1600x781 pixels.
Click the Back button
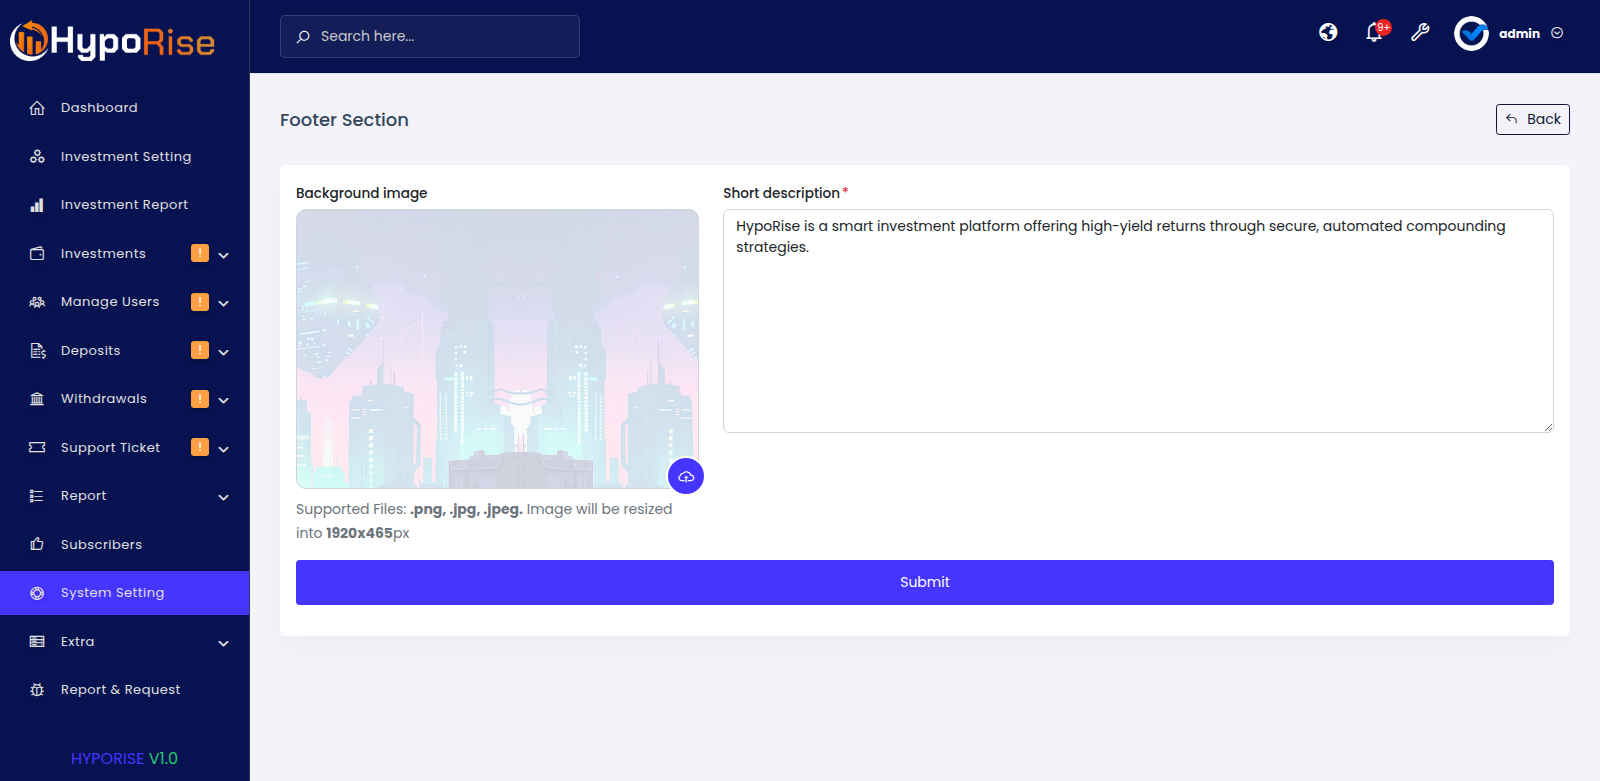tap(1532, 119)
